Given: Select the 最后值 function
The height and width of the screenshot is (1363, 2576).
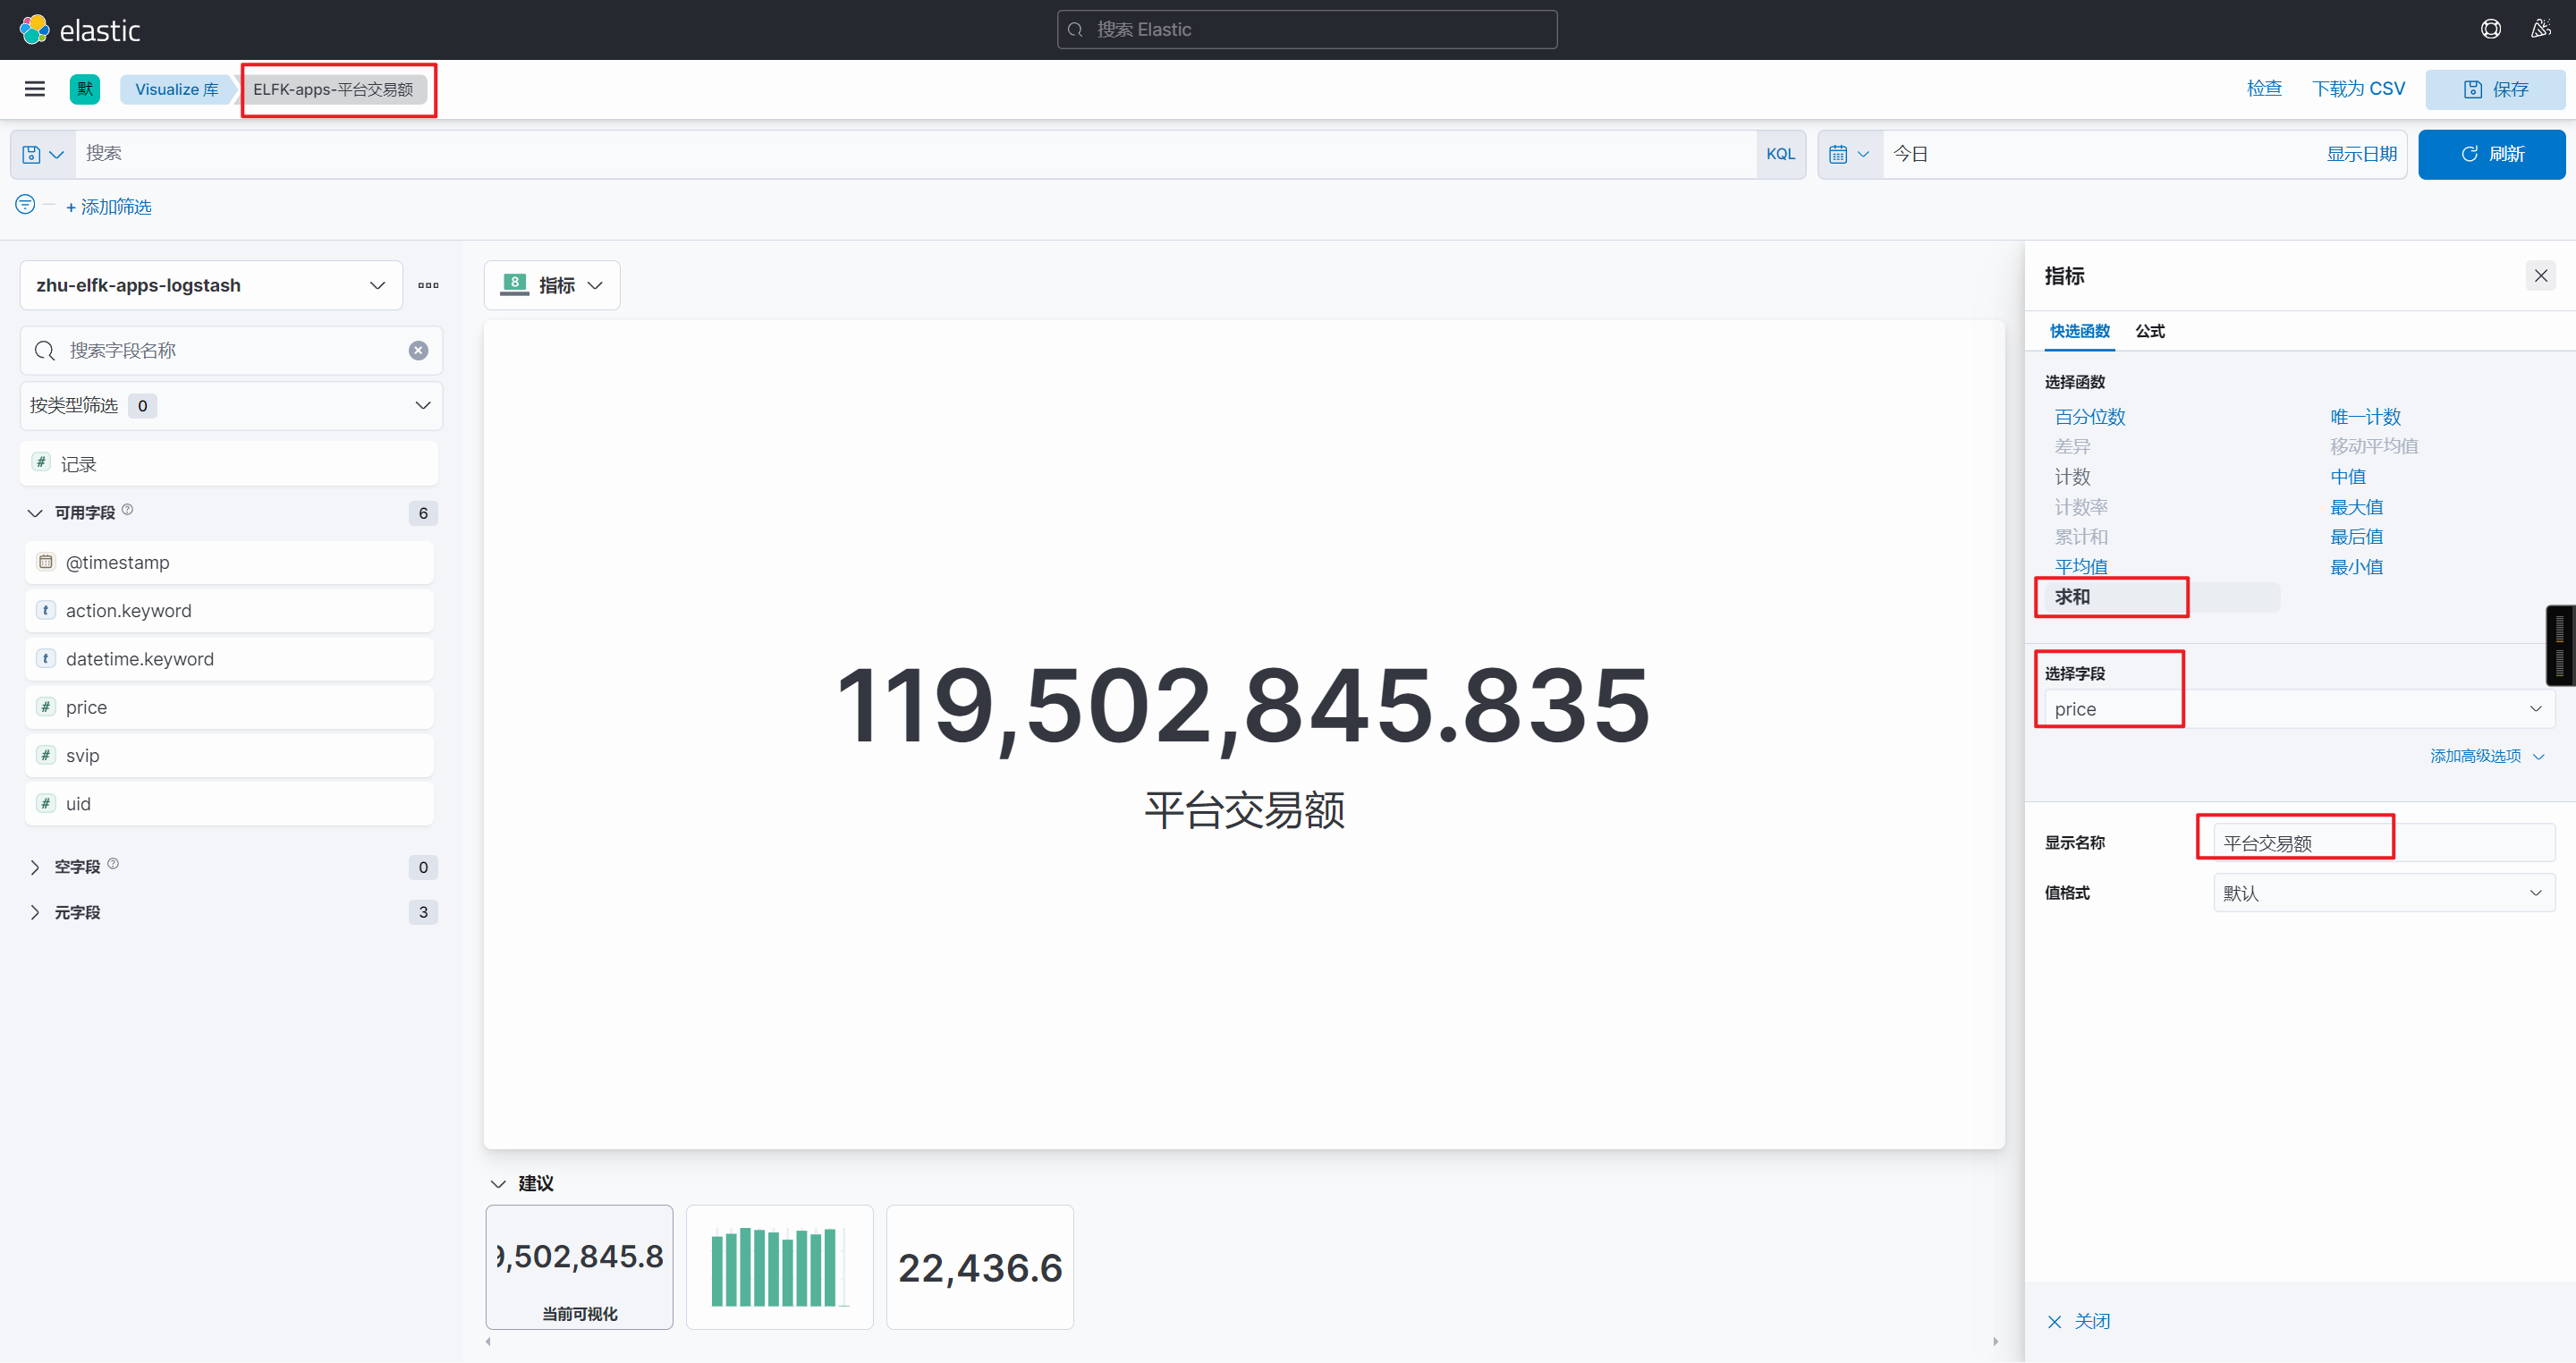Looking at the screenshot, I should tap(2356, 536).
